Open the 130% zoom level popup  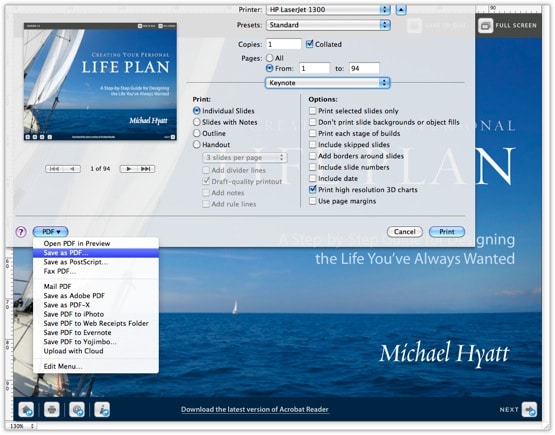pos(22,426)
